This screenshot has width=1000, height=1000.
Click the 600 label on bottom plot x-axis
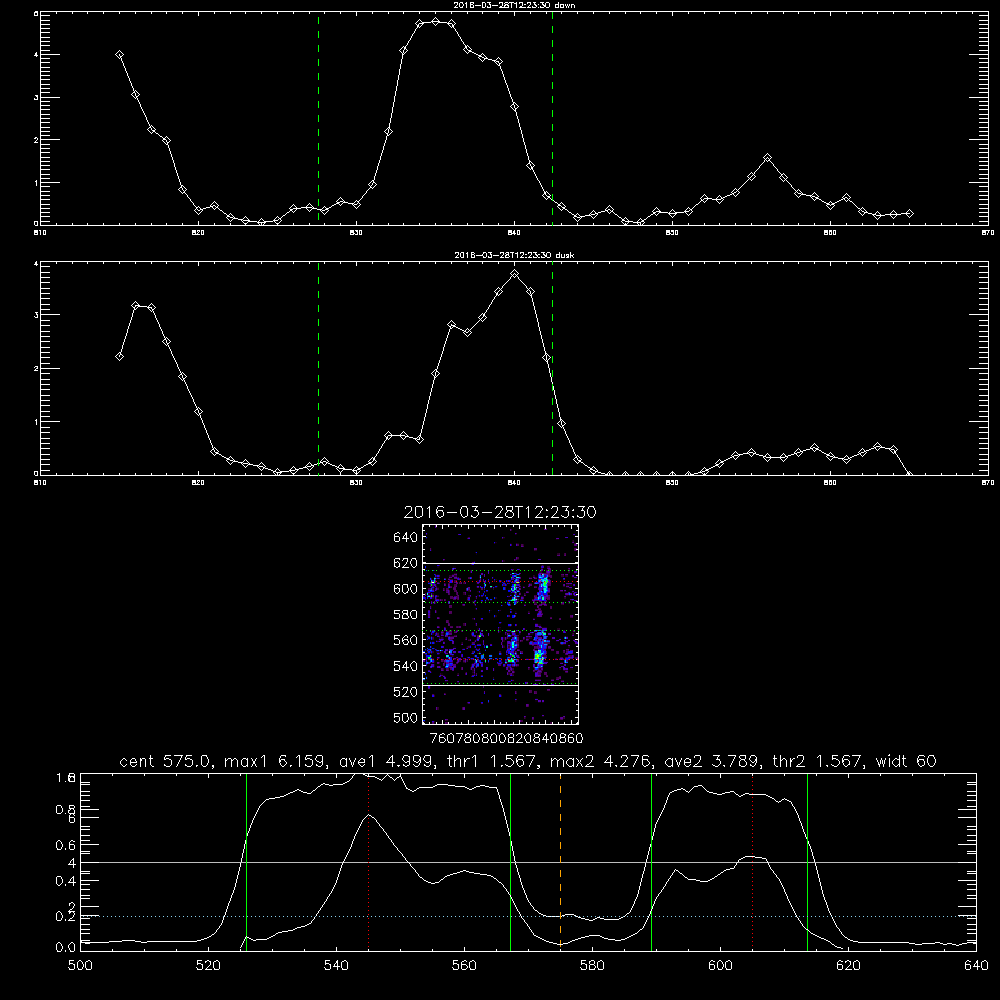(x=721, y=966)
